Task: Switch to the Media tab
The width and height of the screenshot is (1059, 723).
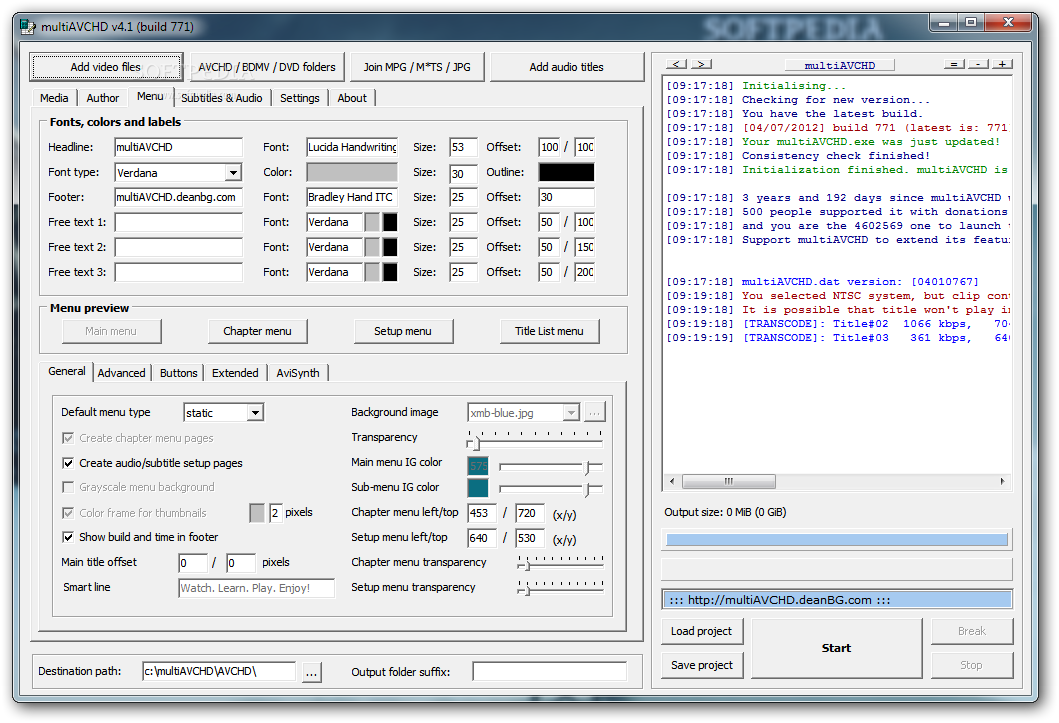Action: 54,98
